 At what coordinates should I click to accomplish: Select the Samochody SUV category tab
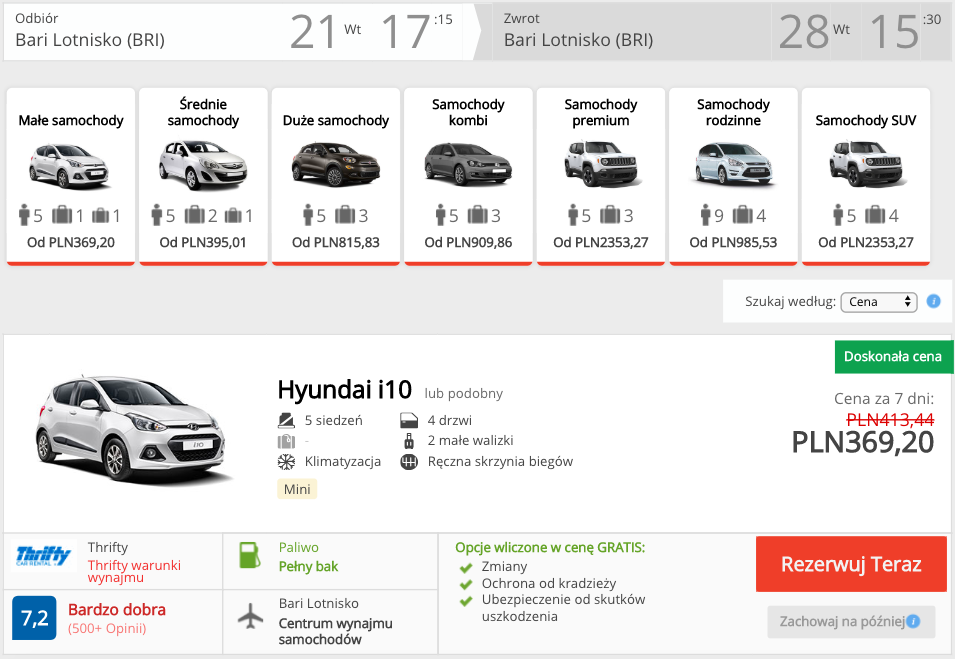[x=865, y=176]
